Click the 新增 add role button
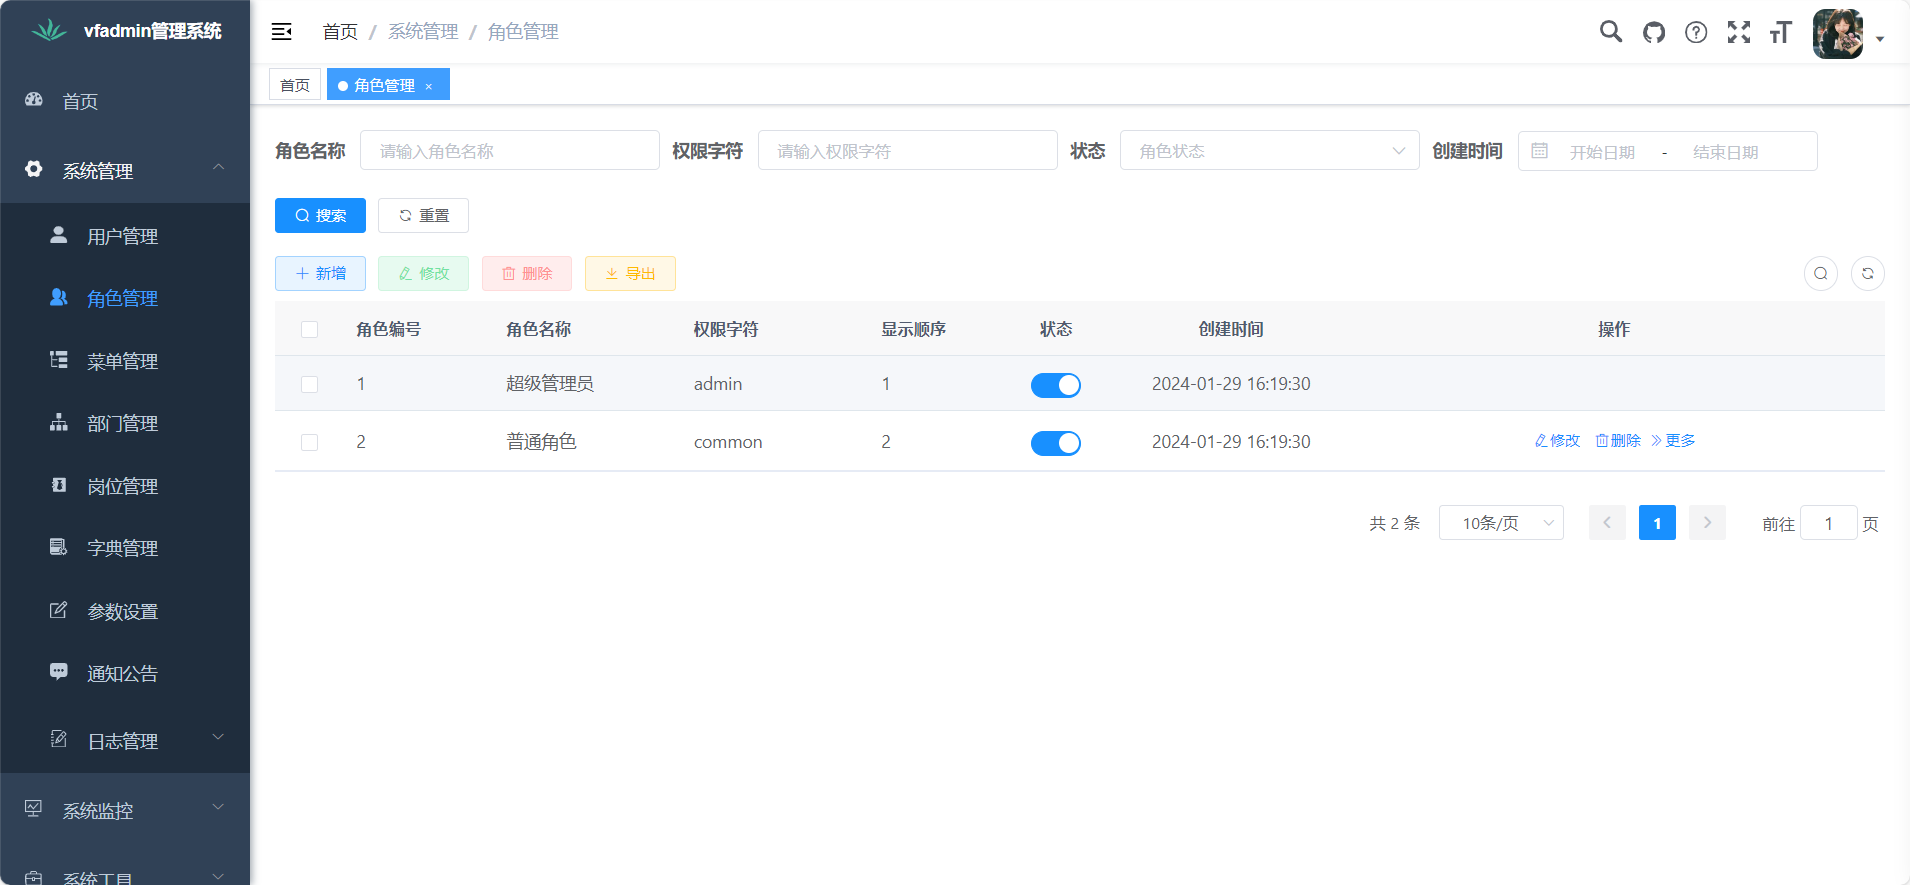 pos(320,273)
